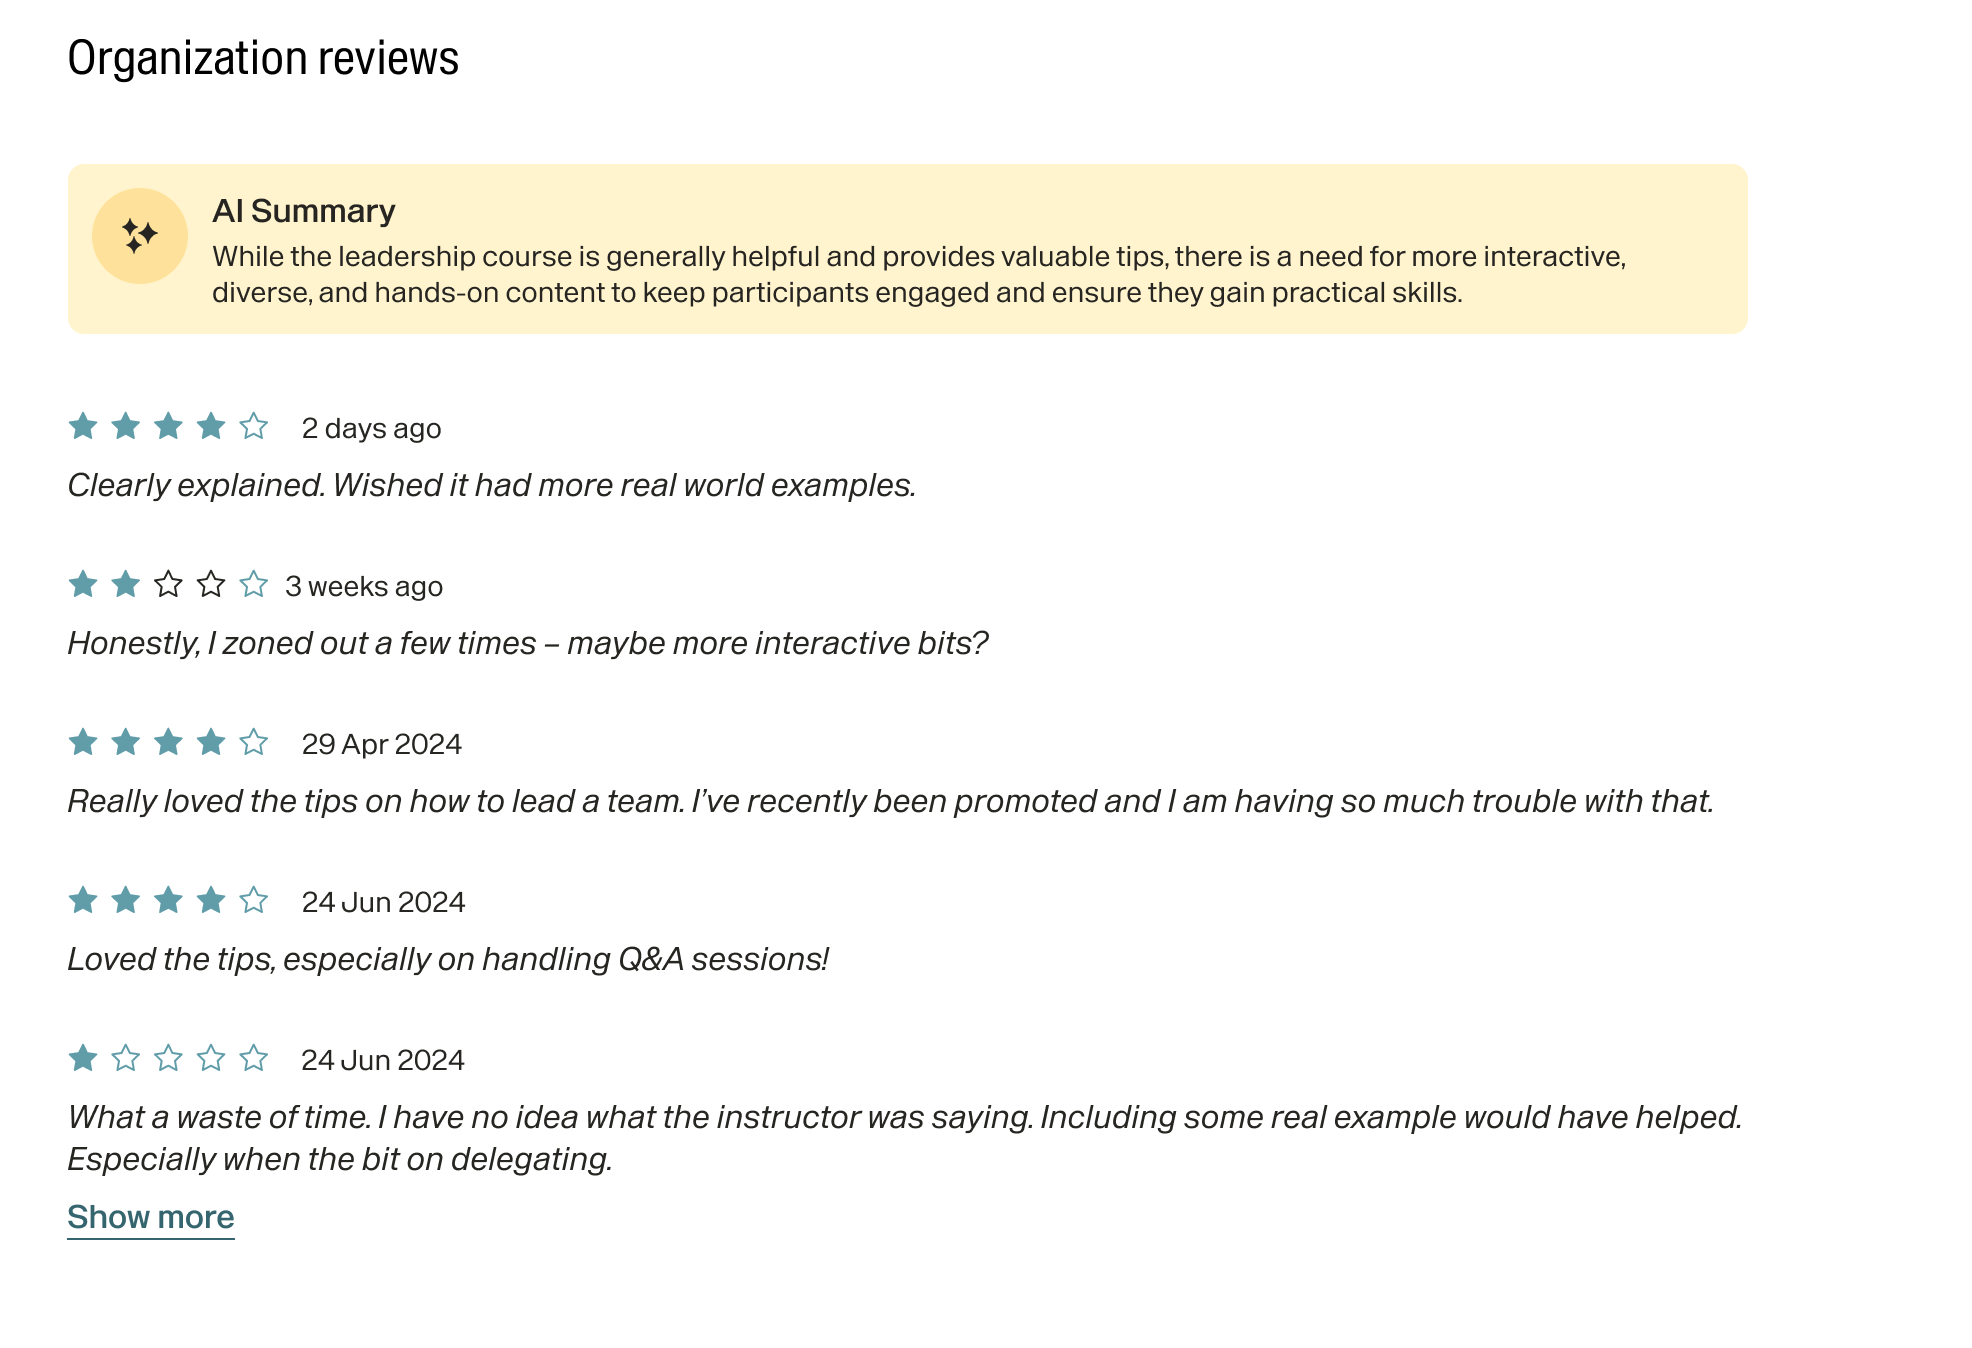This screenshot has height=1348, width=1972.
Task: Click the Organization reviews heading
Action: pos(263,58)
